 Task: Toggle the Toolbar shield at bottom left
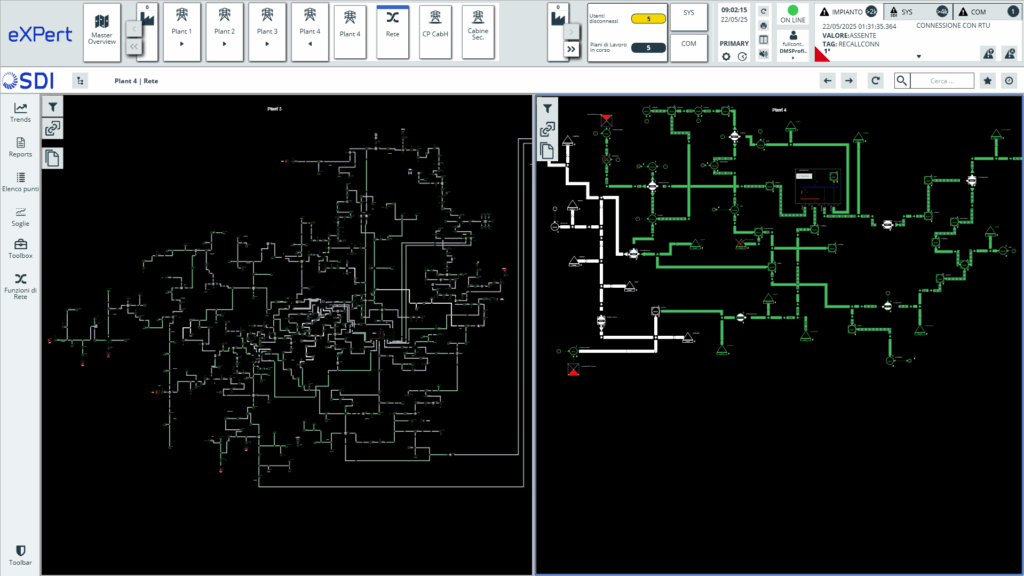20,555
